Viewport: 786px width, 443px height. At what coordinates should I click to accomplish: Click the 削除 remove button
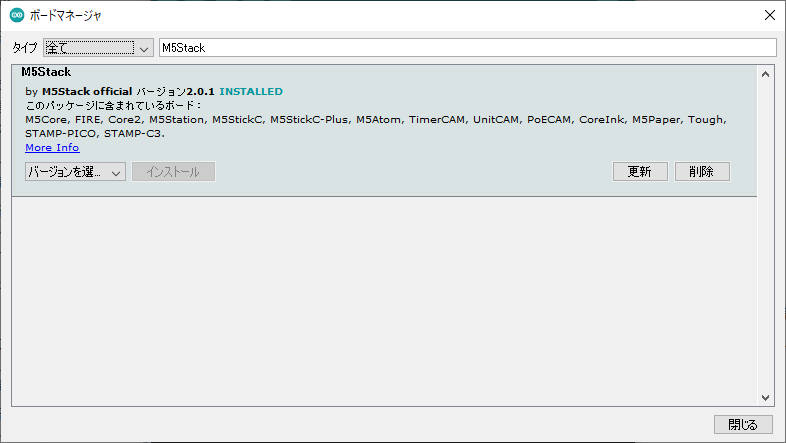(x=702, y=171)
